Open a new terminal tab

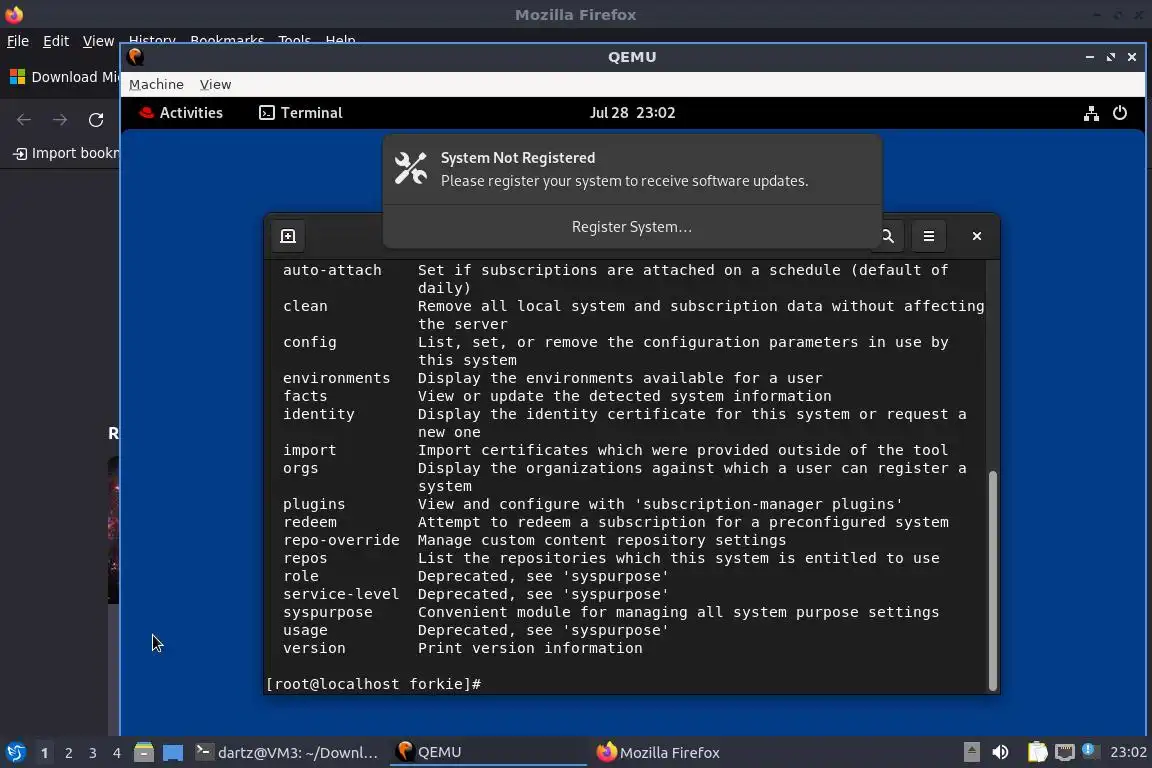point(288,236)
